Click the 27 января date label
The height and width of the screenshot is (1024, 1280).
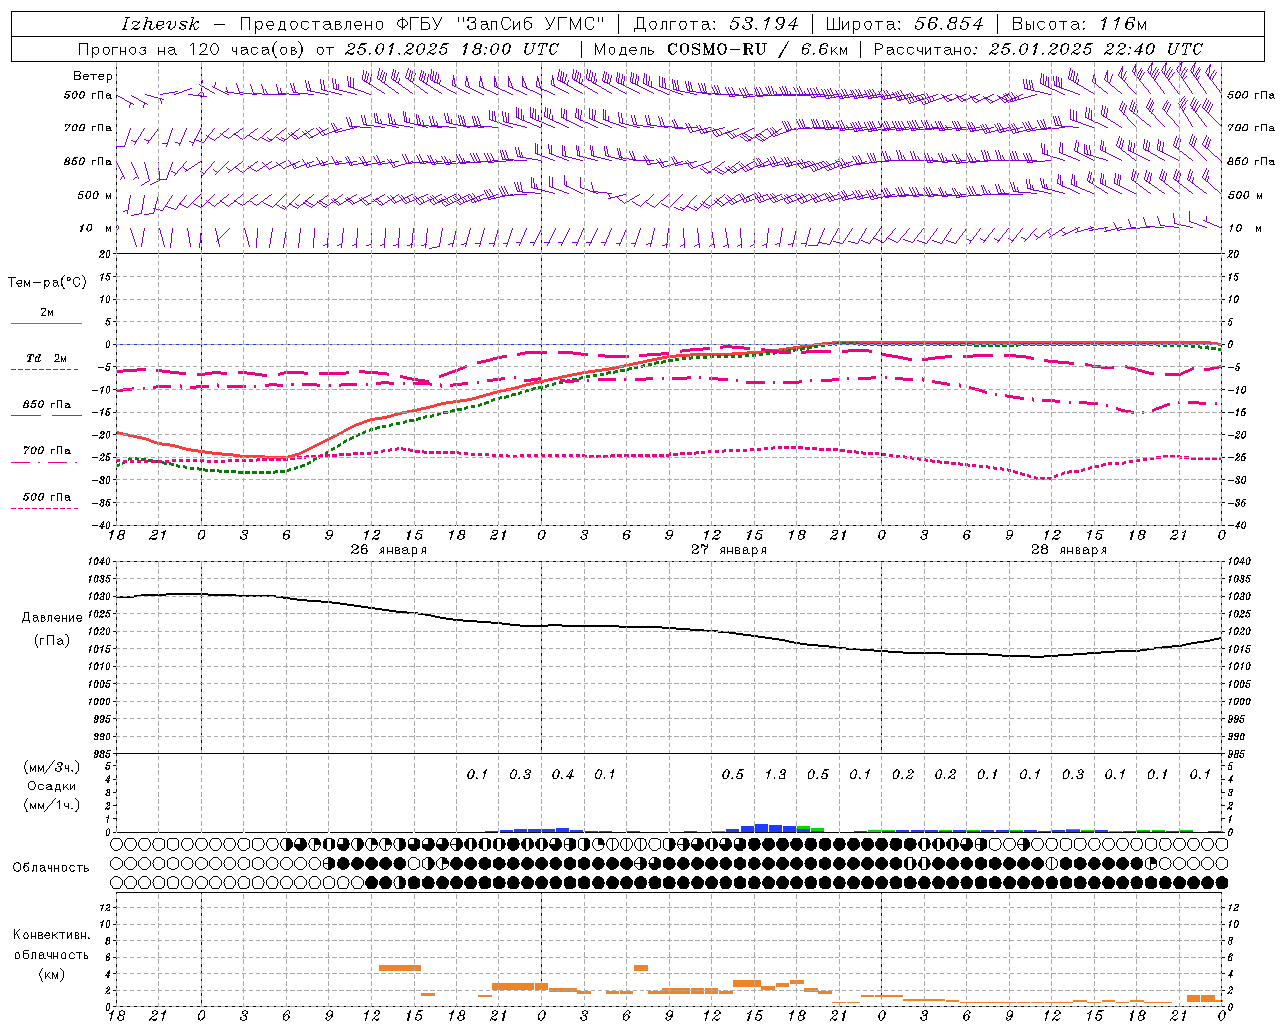click(729, 550)
